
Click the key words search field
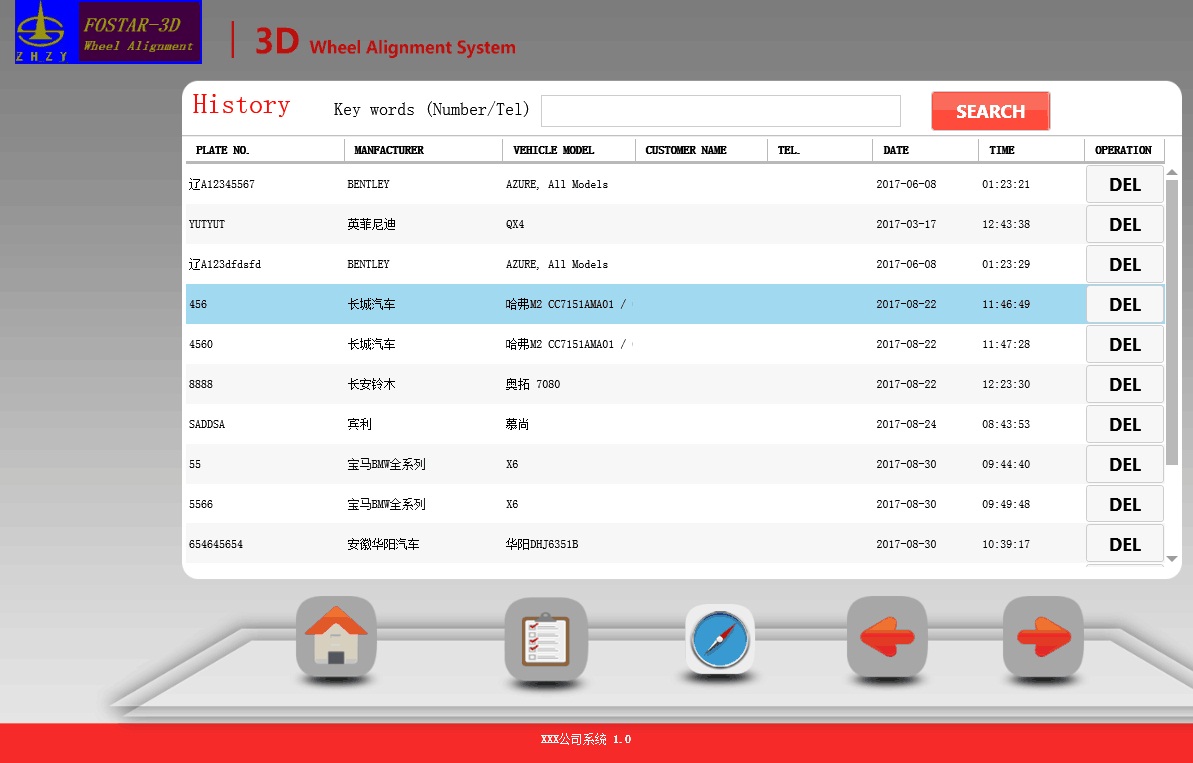click(x=720, y=111)
